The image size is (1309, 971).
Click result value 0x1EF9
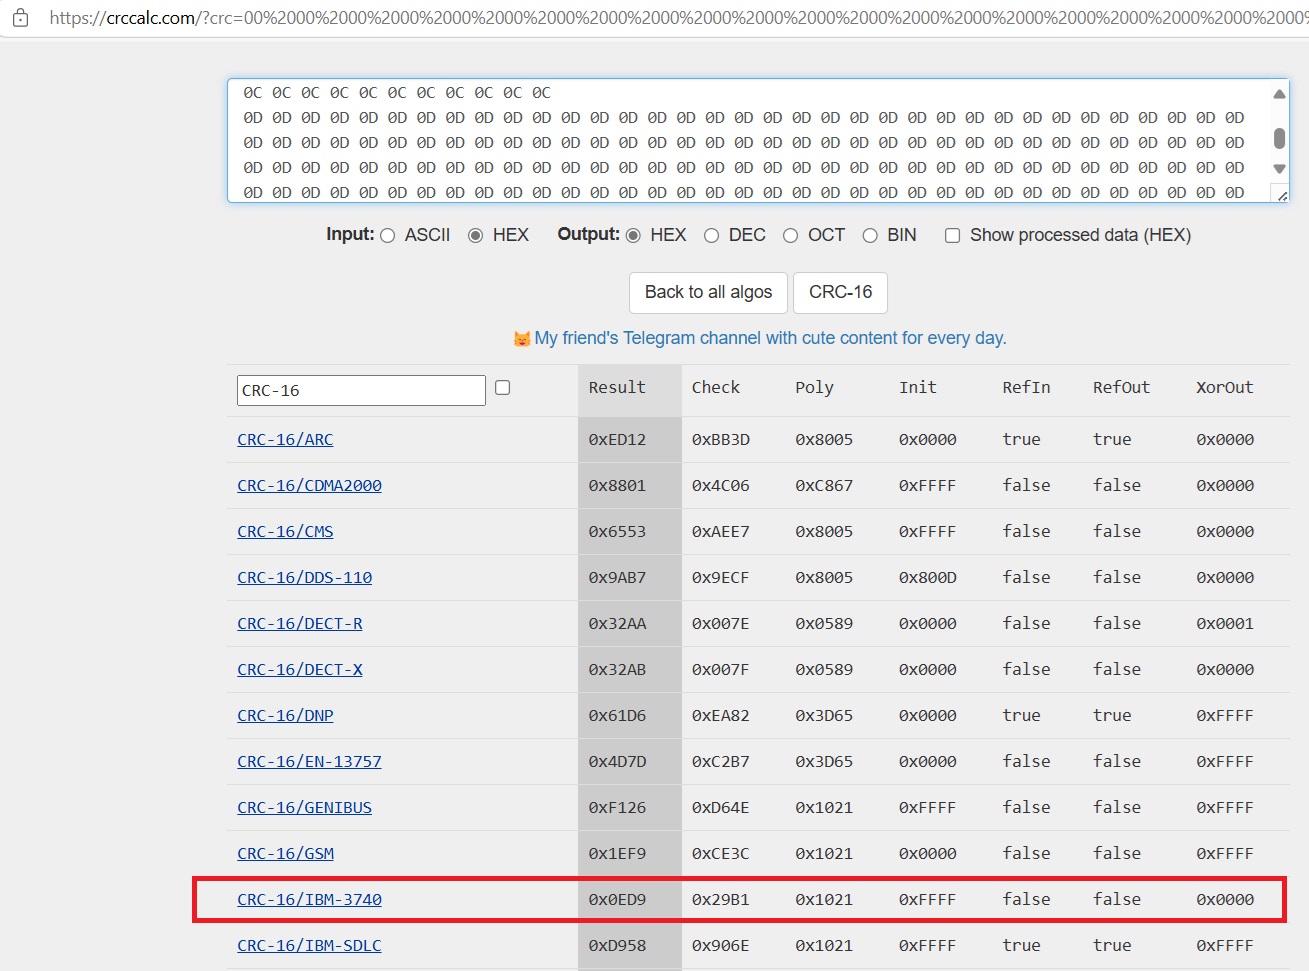617,853
